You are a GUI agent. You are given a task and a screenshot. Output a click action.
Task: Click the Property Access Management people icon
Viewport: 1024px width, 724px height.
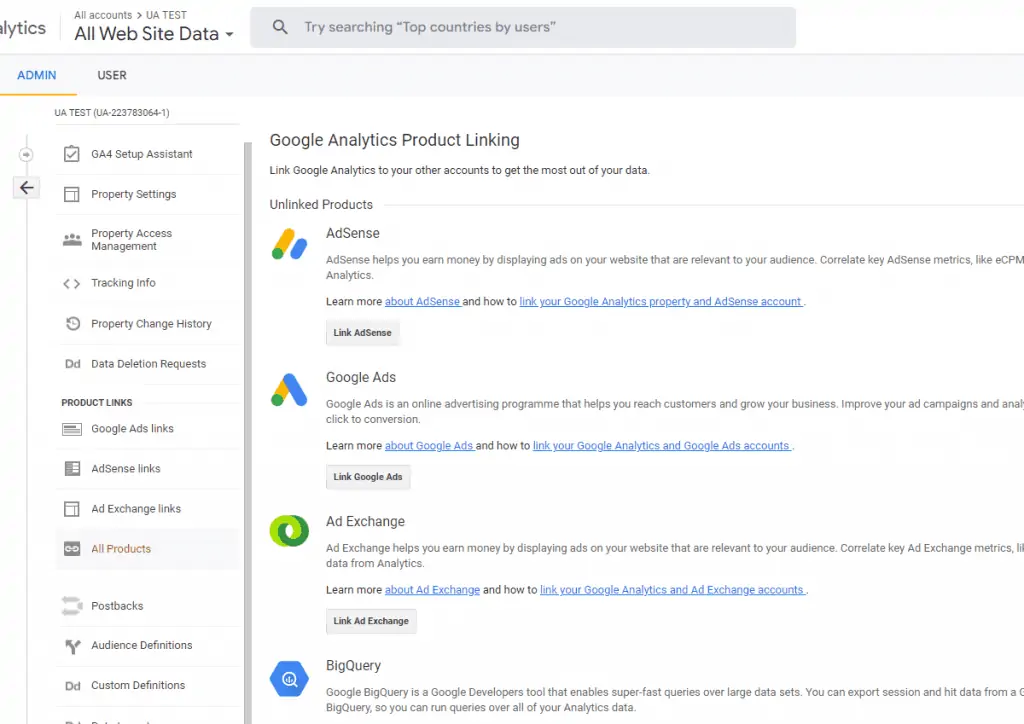click(x=71, y=239)
